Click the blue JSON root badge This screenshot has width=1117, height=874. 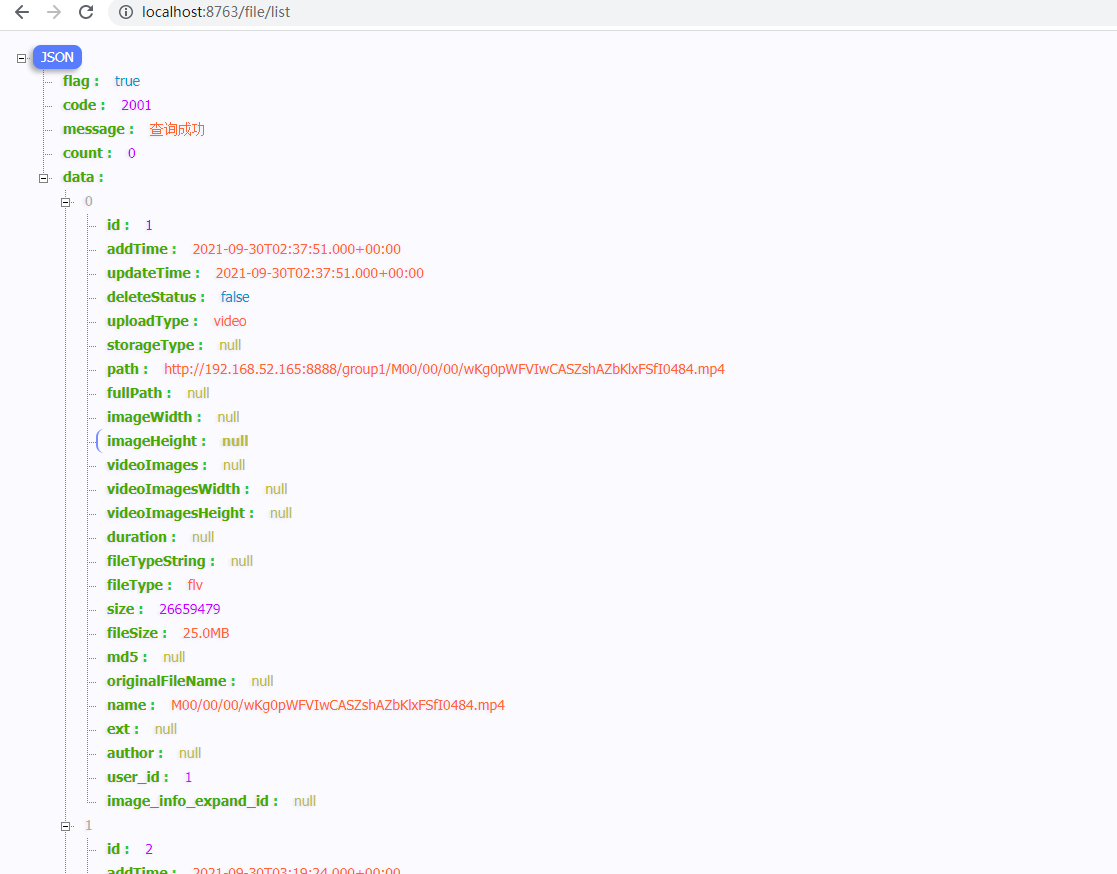click(x=57, y=57)
